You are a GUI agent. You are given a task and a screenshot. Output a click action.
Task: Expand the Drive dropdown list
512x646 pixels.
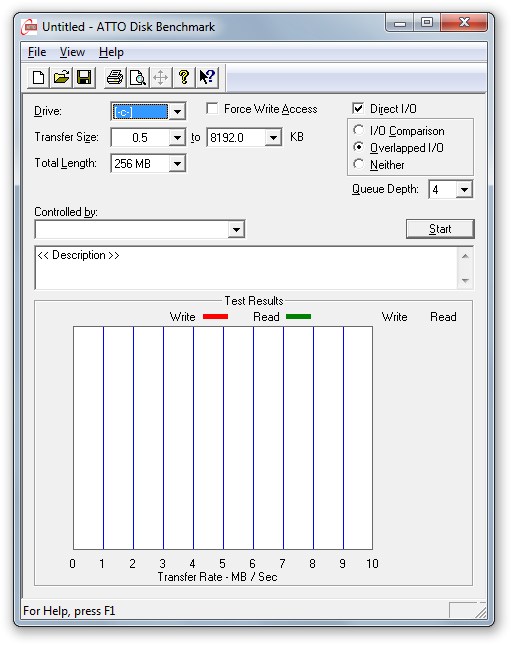pos(177,112)
